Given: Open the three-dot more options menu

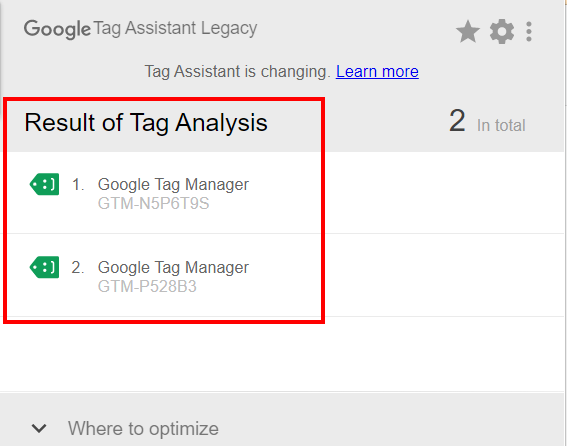Looking at the screenshot, I should pyautogui.click(x=529, y=31).
